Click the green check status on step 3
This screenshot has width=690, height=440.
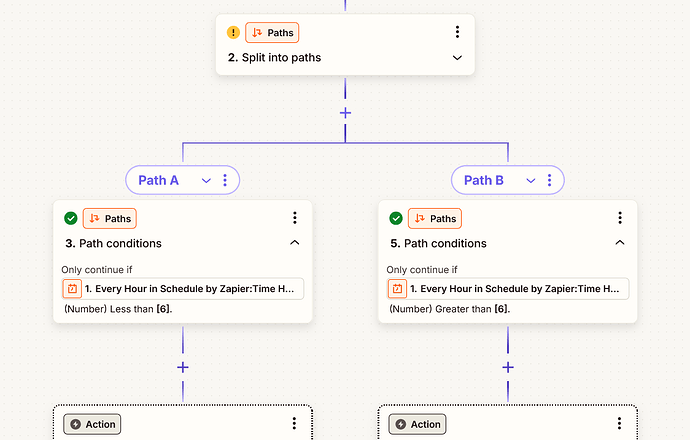tap(70, 218)
